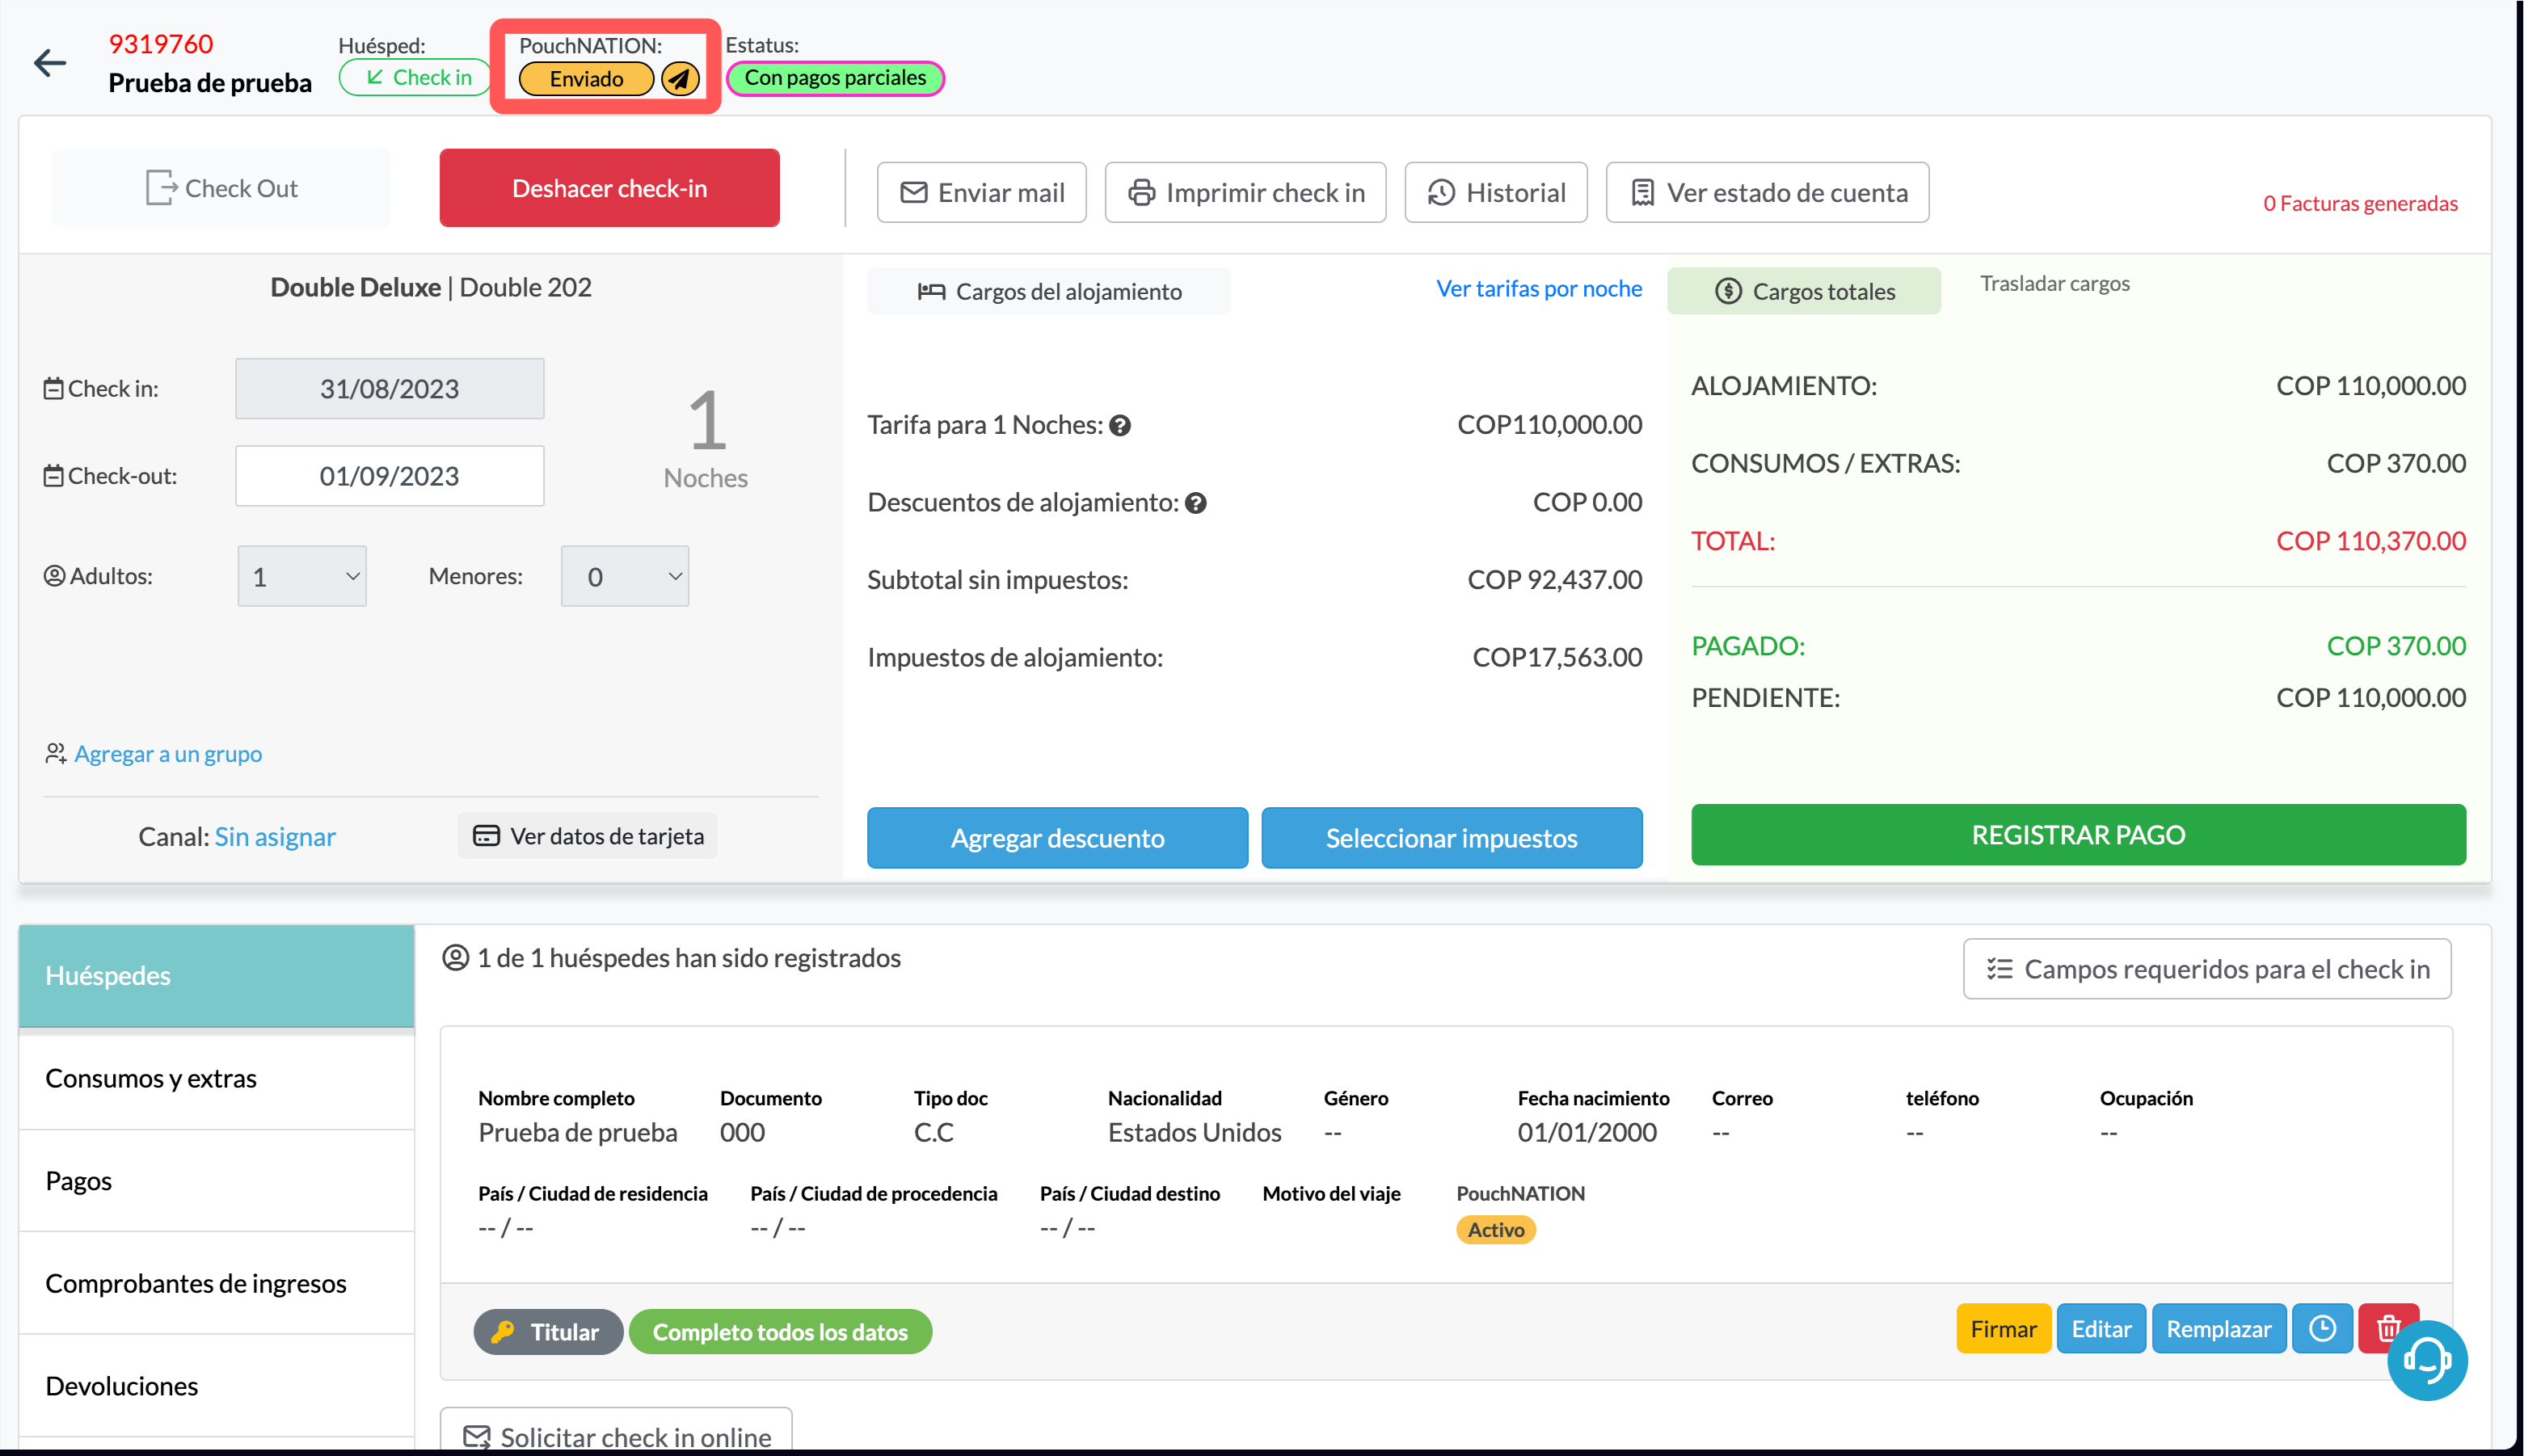Click nationality value Estados Unidos

pos(1194,1132)
